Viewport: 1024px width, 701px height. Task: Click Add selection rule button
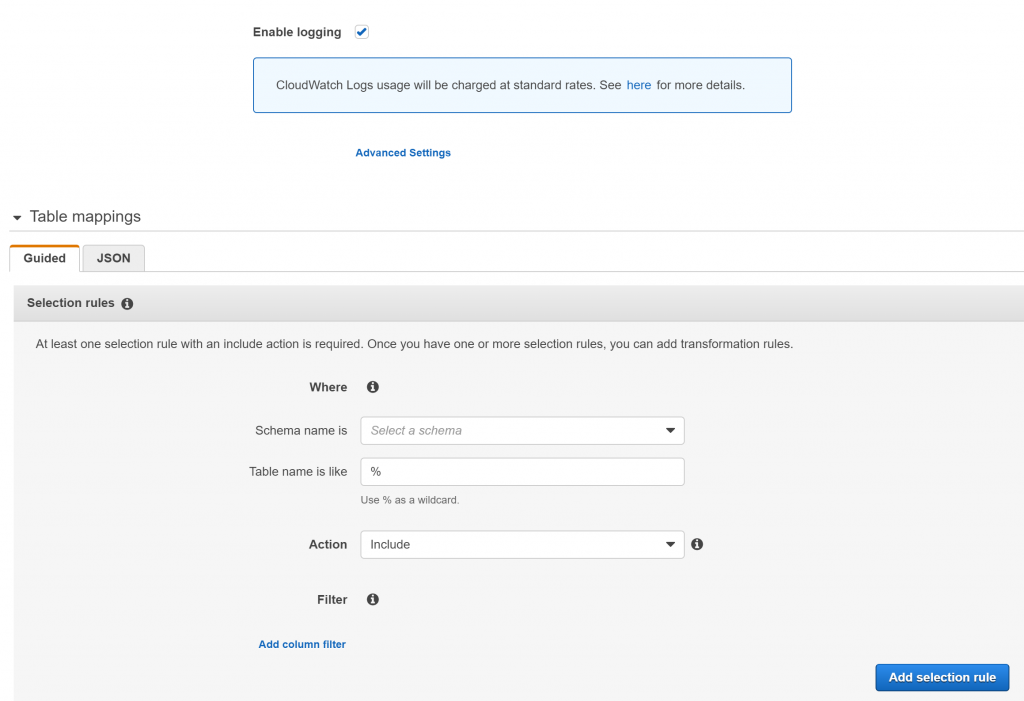coord(942,677)
